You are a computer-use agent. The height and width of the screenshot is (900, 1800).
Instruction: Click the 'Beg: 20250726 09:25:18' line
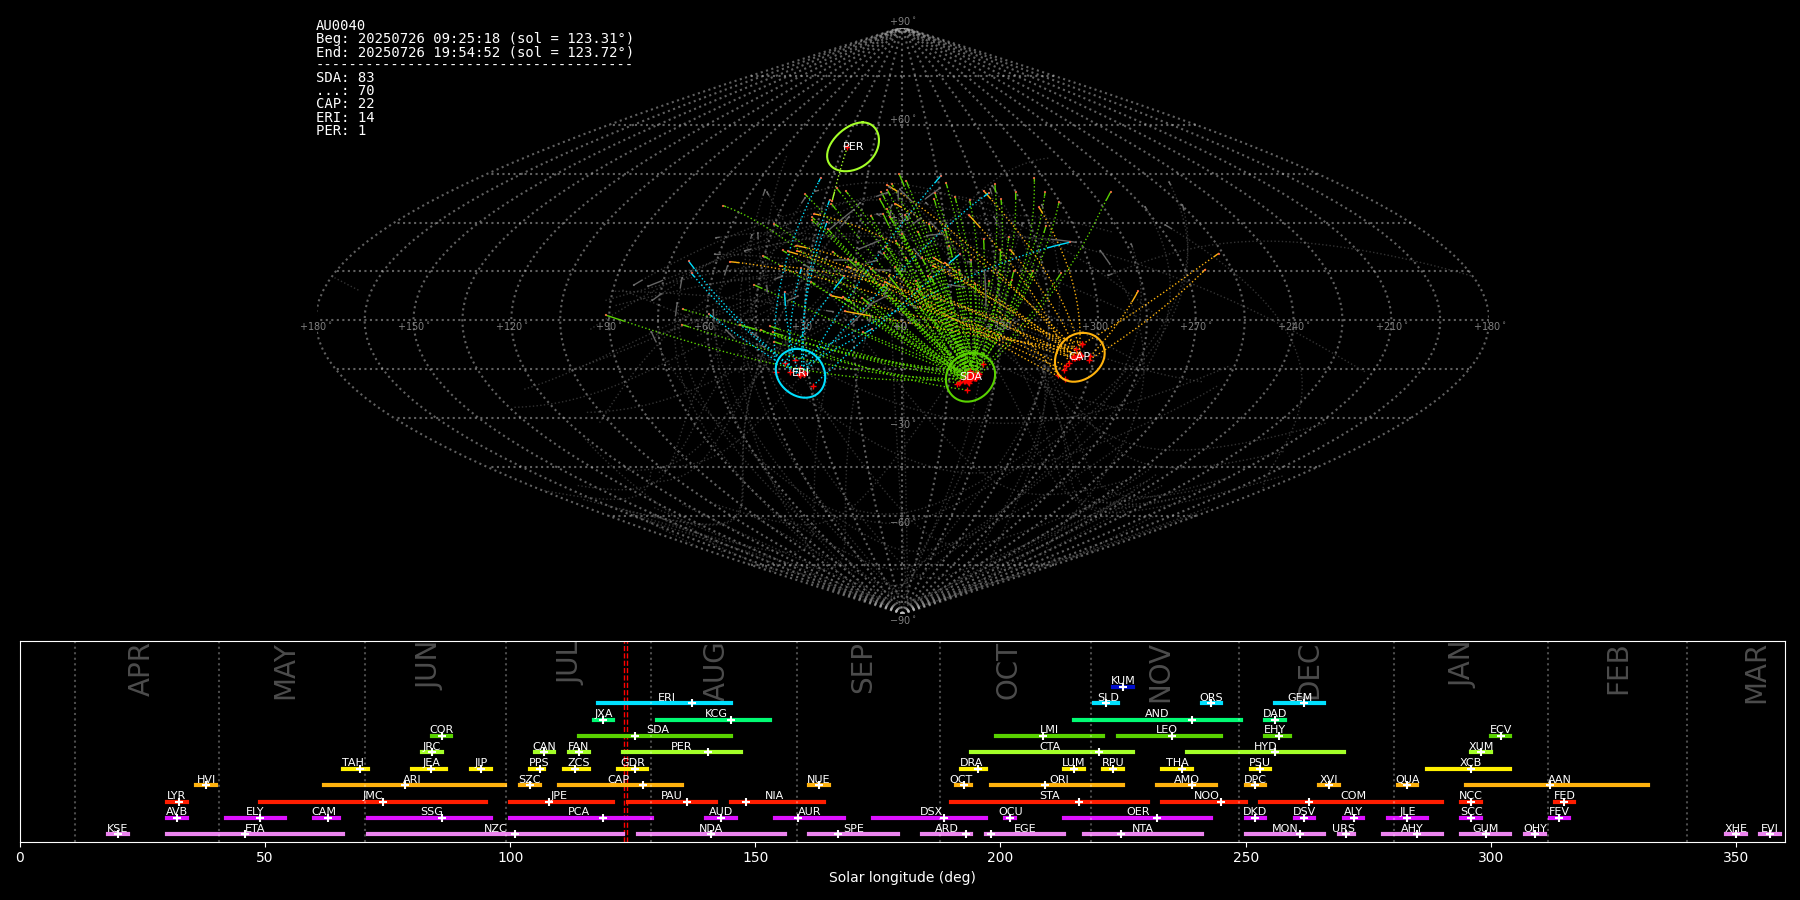475,39
